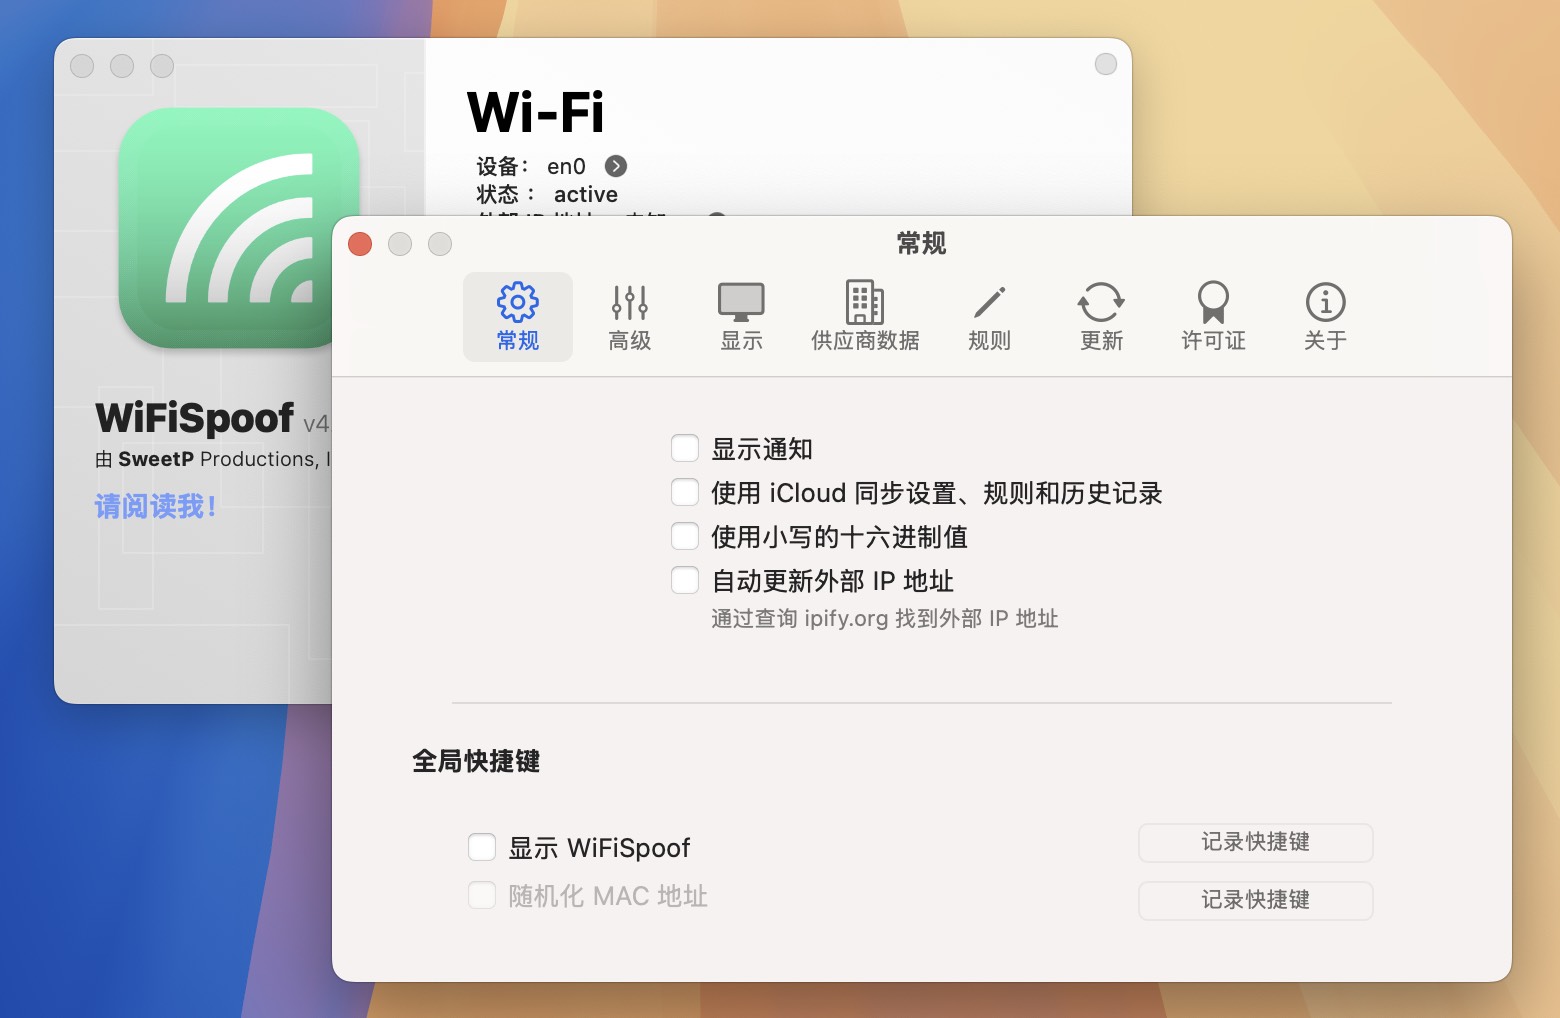Open the 关于 (About) info icon
Image resolution: width=1560 pixels, height=1018 pixels.
[x=1324, y=315]
